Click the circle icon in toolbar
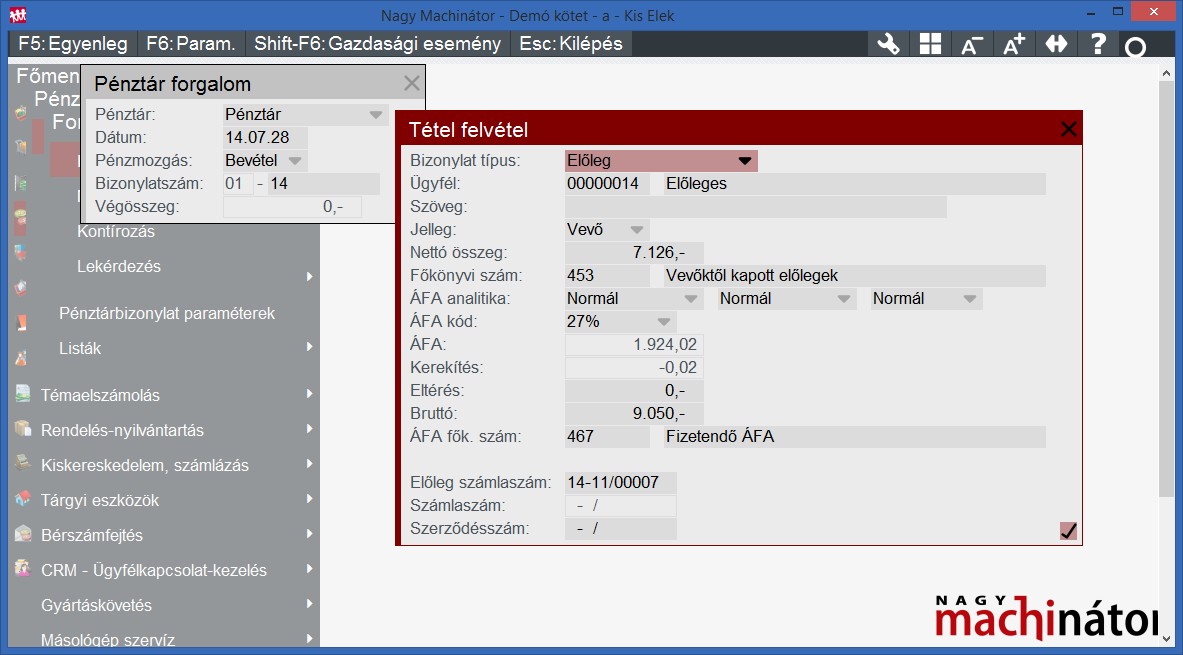Screen dimensions: 1183x655 (1135, 47)
